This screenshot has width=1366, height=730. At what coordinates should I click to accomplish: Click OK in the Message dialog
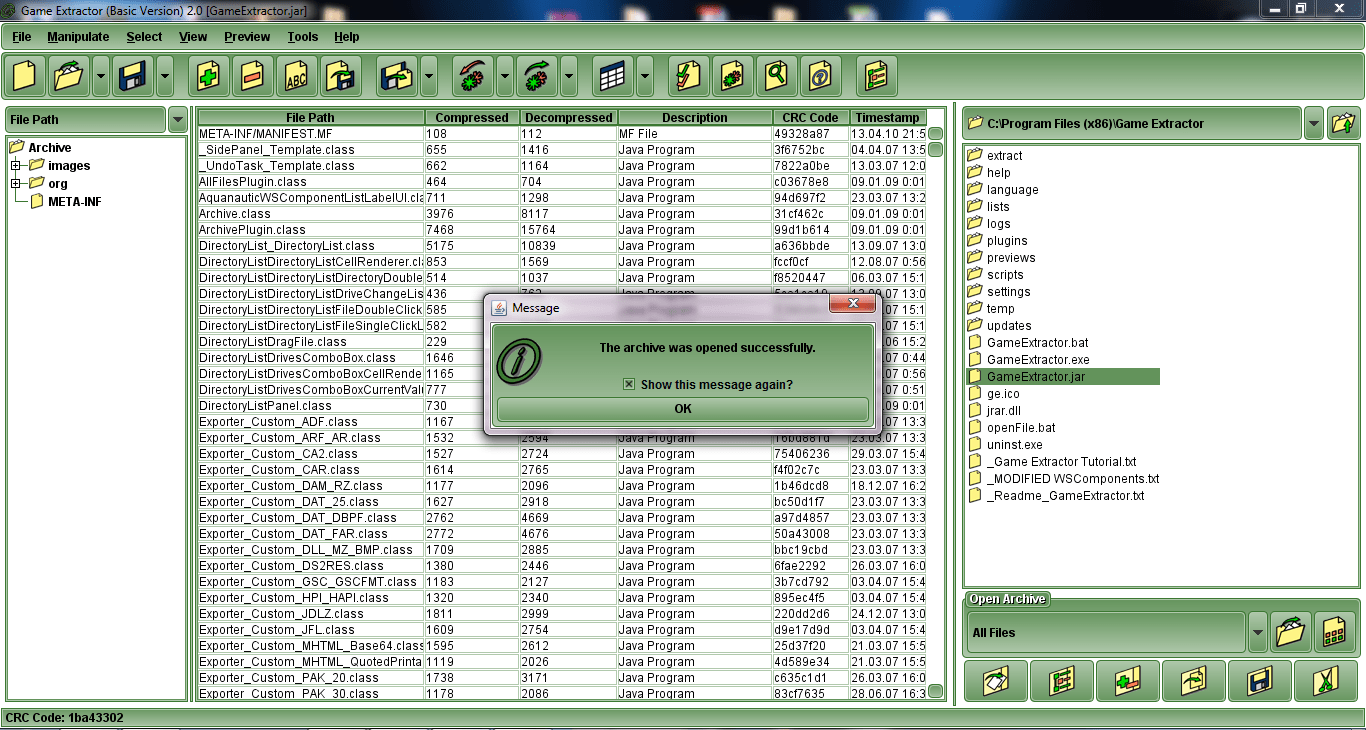coord(683,409)
